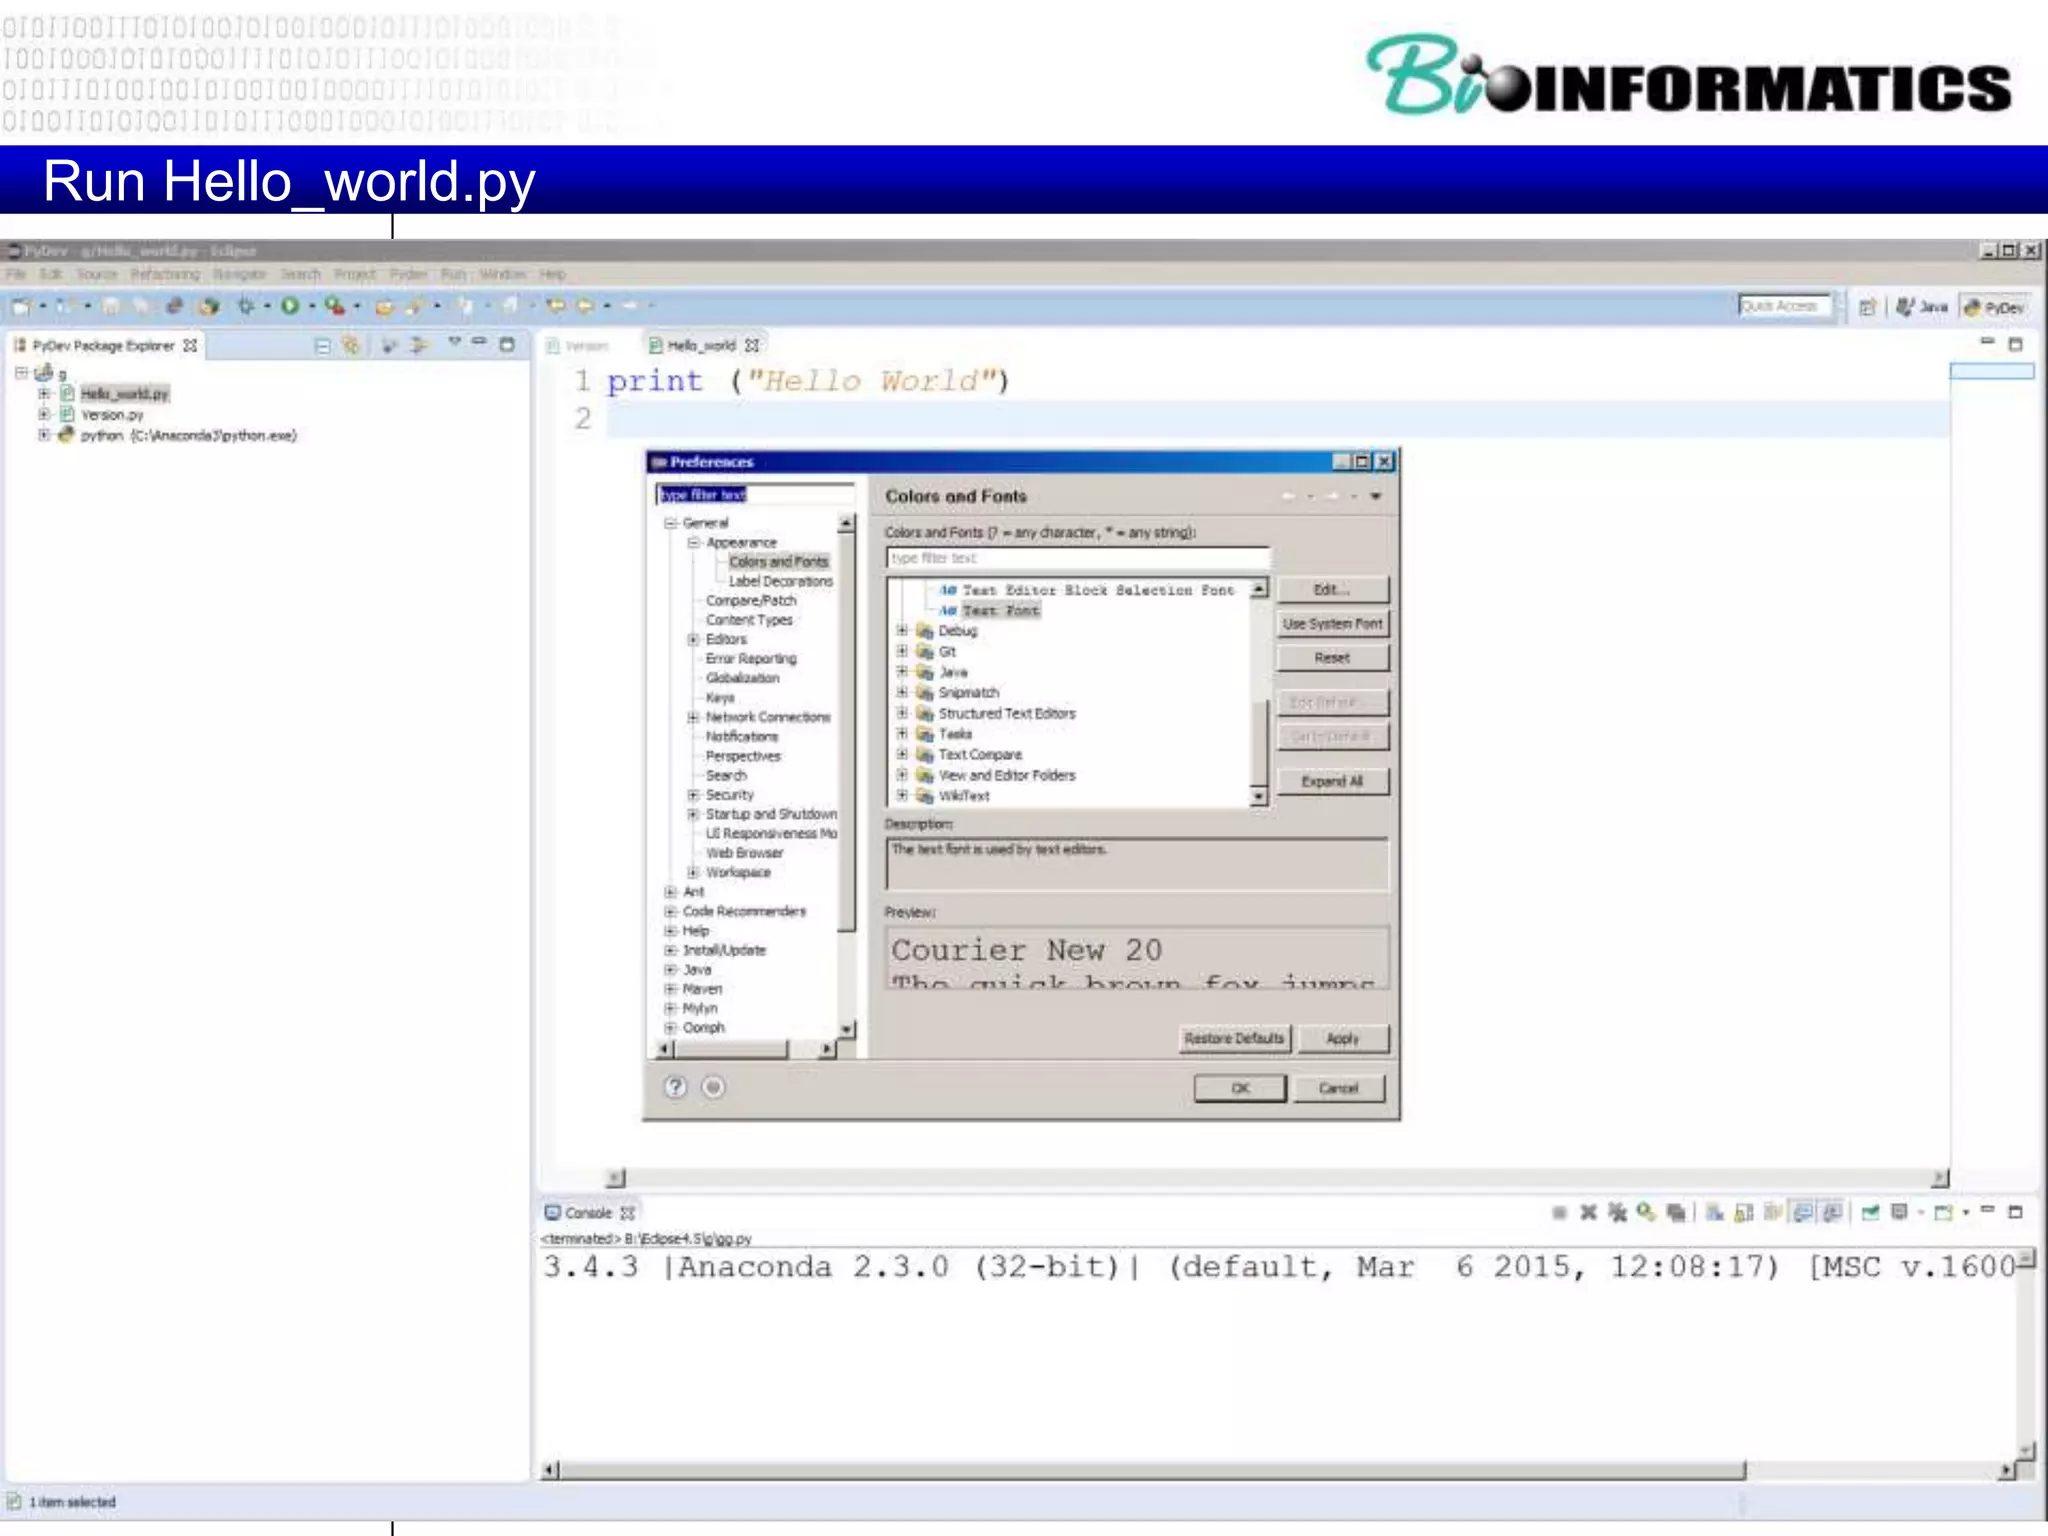Minimize the PyDev Package Explorer panel
The height and width of the screenshot is (1536, 2048).
(x=479, y=342)
